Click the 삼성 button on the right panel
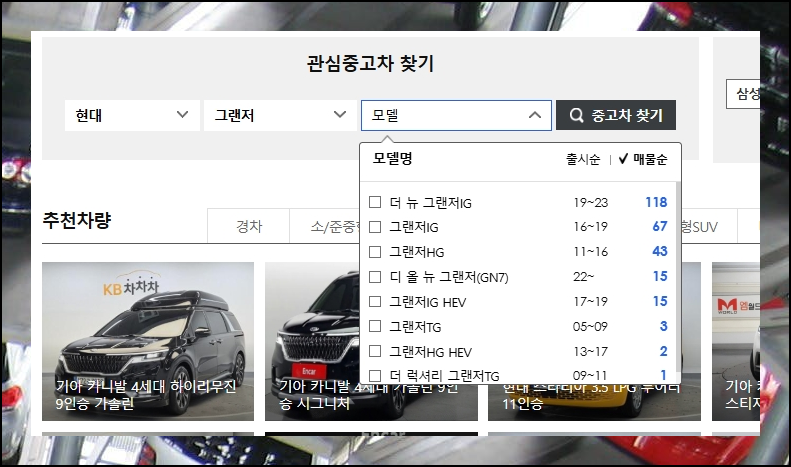 [743, 94]
